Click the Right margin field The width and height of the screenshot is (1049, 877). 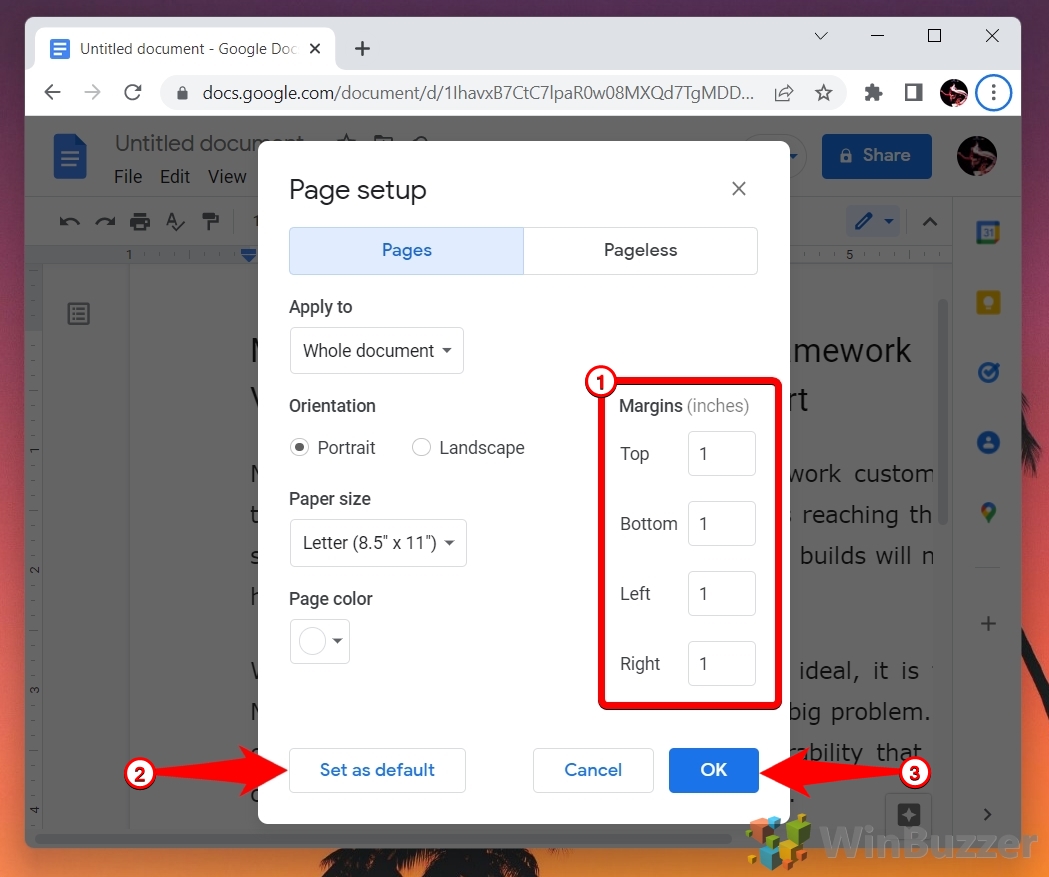(x=722, y=664)
